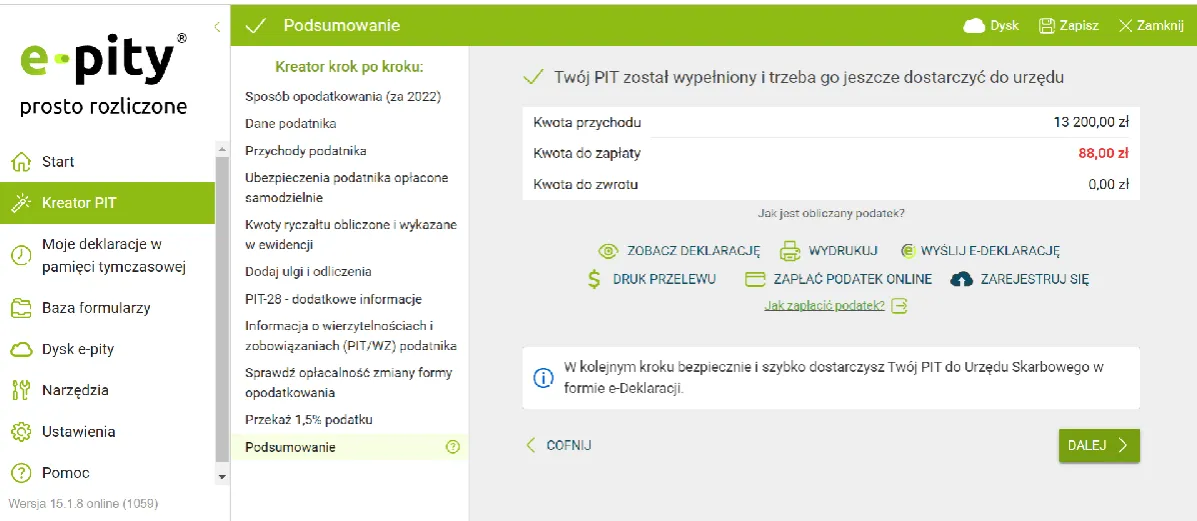Image resolution: width=1197 pixels, height=521 pixels.
Task: Open Baza formularzy menu entry
Action: [x=96, y=309]
